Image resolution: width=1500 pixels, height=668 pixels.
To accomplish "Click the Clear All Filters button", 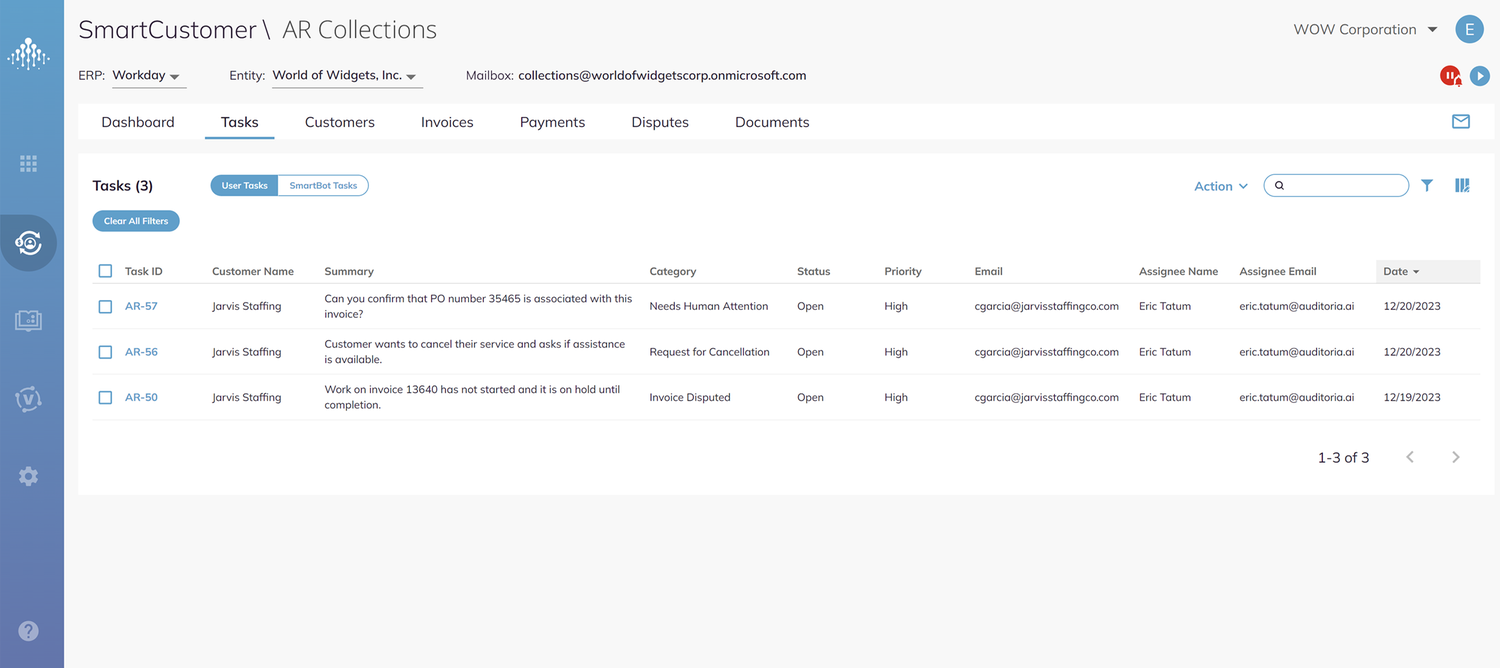I will tap(135, 220).
